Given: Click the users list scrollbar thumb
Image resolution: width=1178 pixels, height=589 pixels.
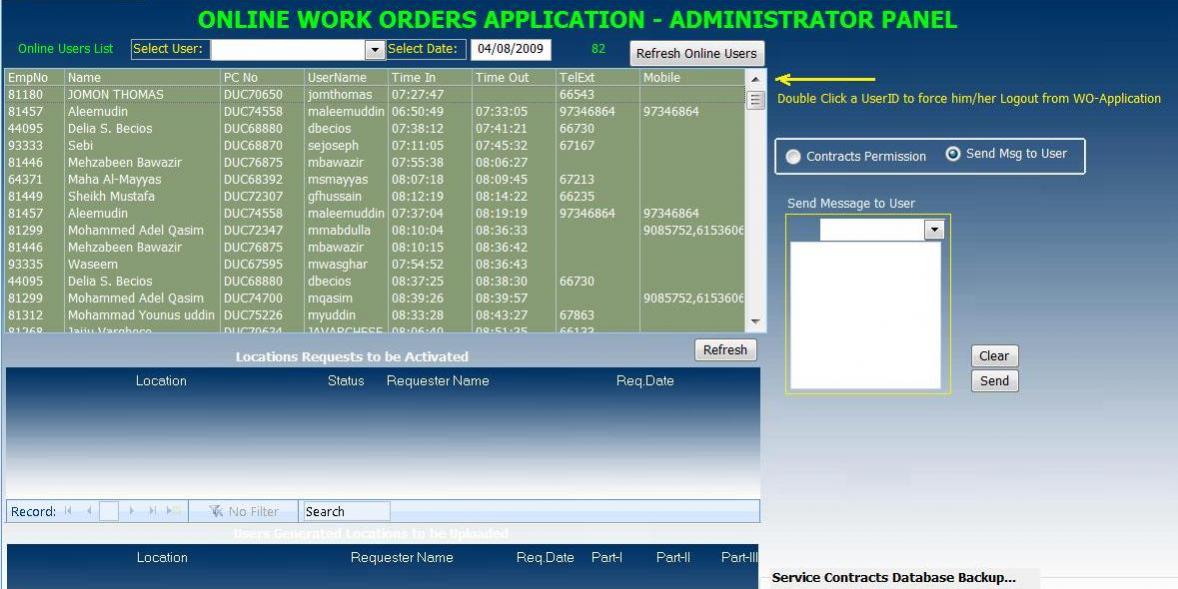Looking at the screenshot, I should 756,100.
